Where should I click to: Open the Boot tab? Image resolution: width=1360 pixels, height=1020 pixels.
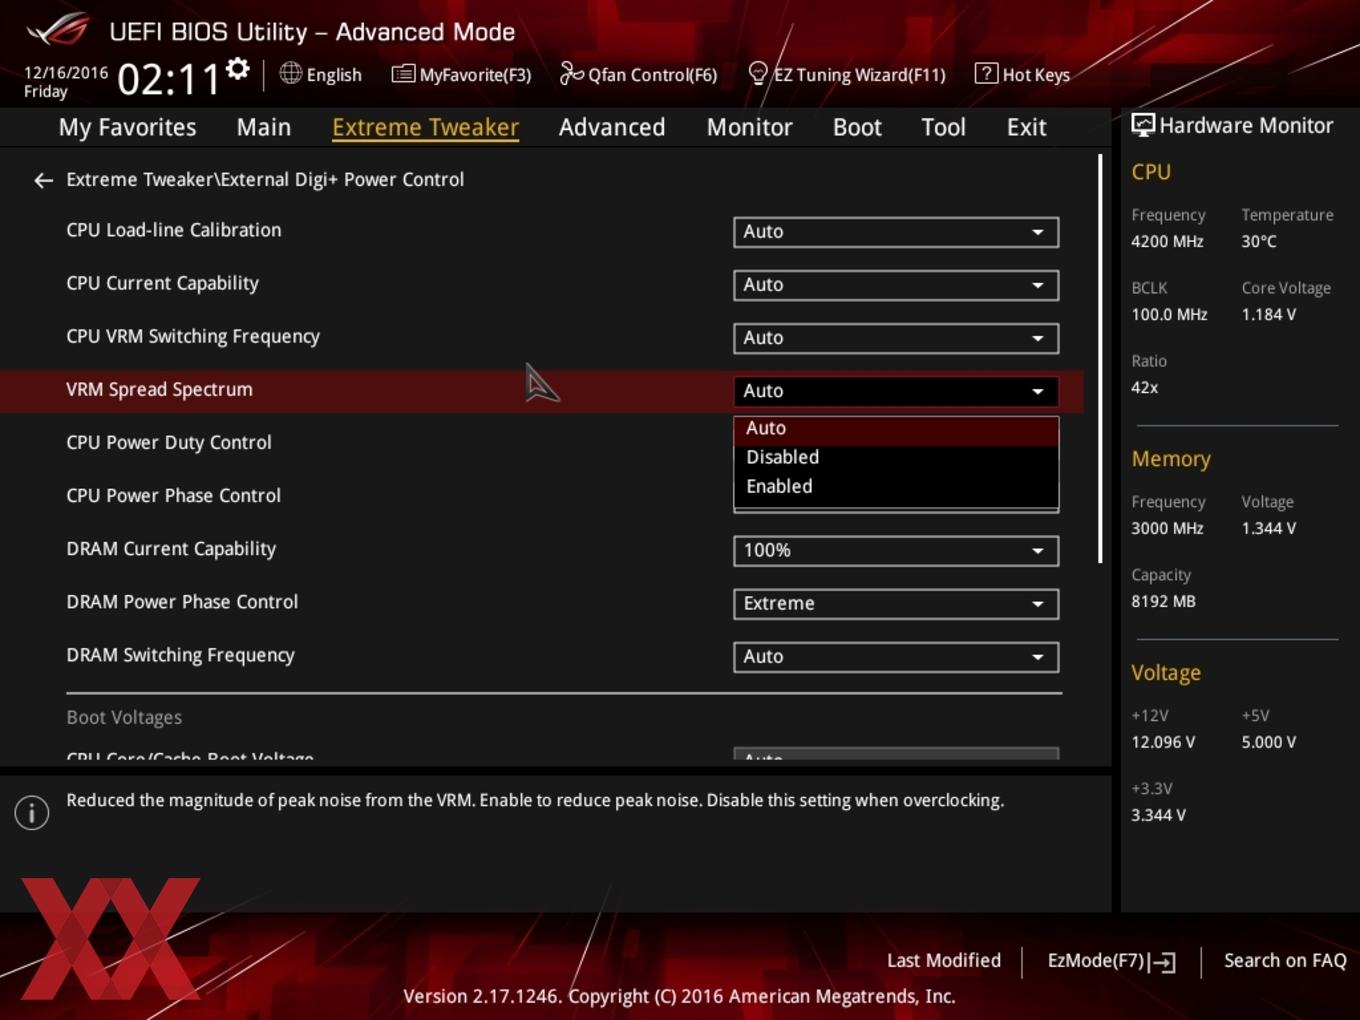(x=857, y=127)
